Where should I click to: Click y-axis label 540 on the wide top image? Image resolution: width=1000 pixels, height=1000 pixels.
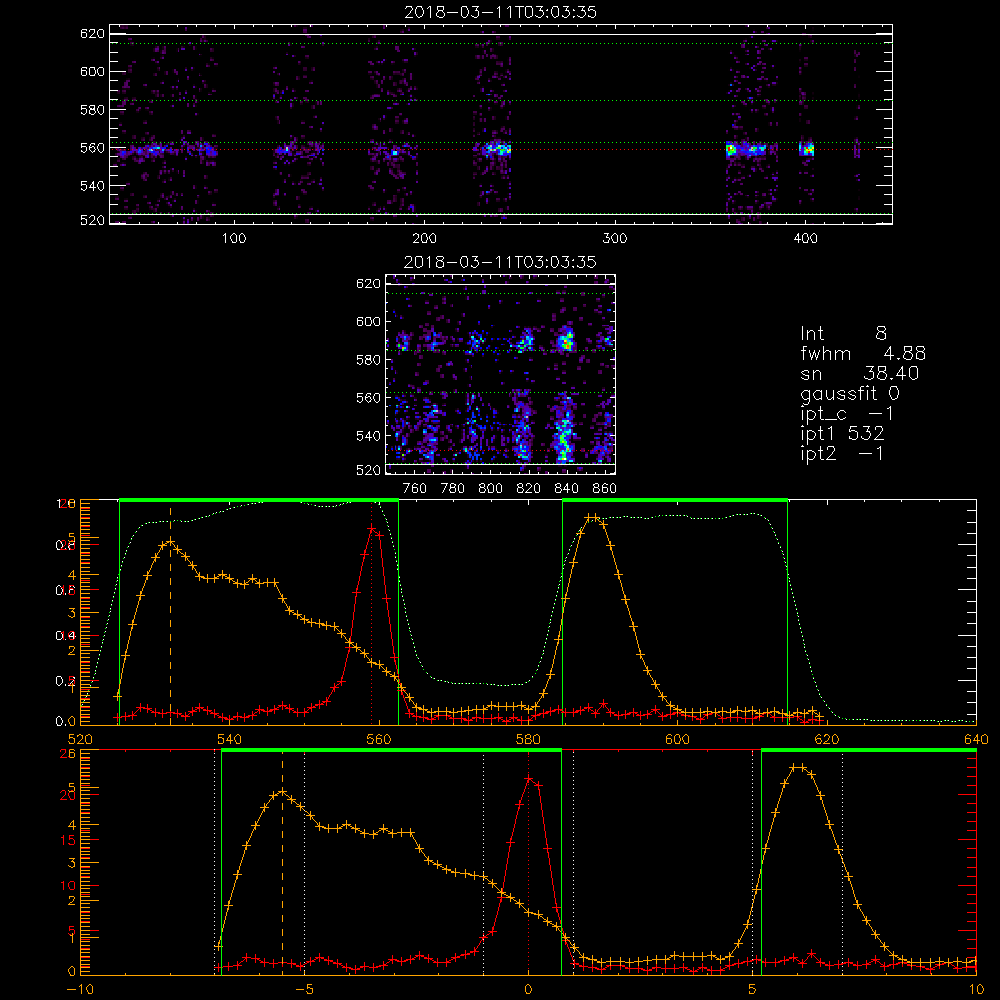coord(92,186)
